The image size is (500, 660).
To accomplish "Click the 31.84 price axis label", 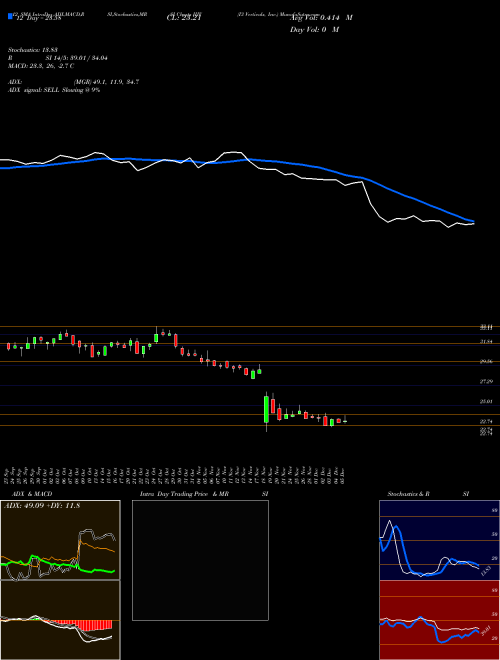I will [x=486, y=342].
